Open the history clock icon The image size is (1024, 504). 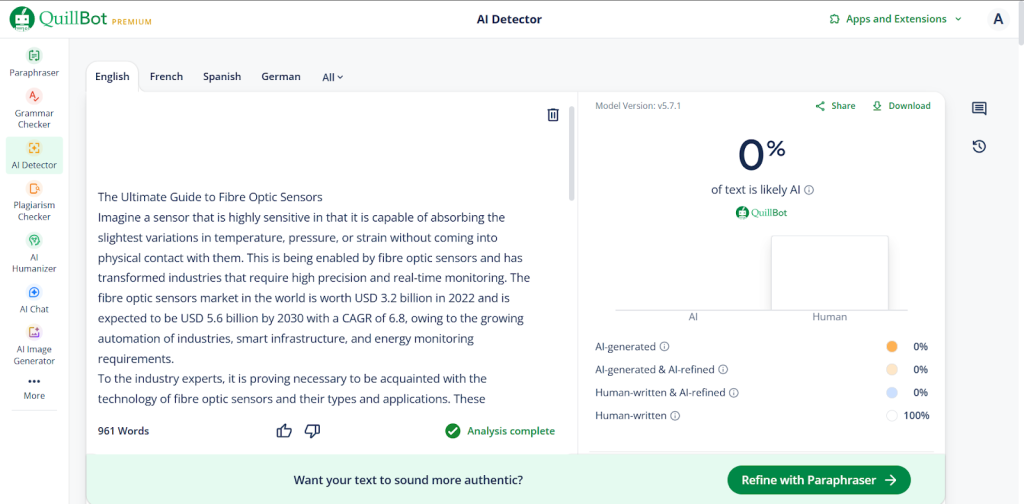tap(979, 147)
